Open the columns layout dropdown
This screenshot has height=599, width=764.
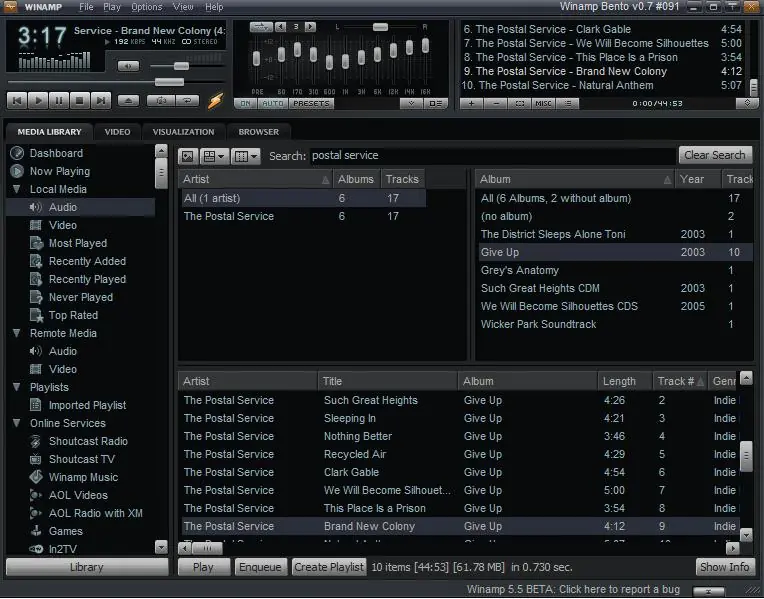click(x=246, y=156)
